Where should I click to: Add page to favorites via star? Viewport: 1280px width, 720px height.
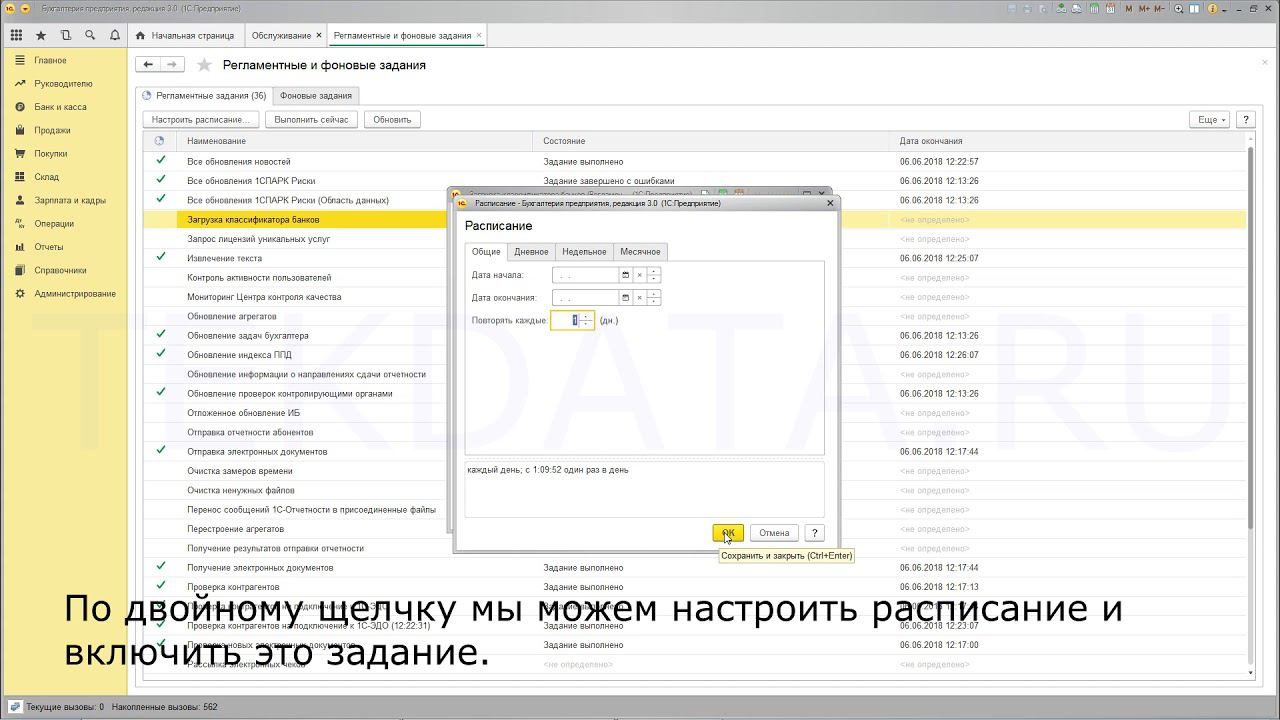click(204, 65)
